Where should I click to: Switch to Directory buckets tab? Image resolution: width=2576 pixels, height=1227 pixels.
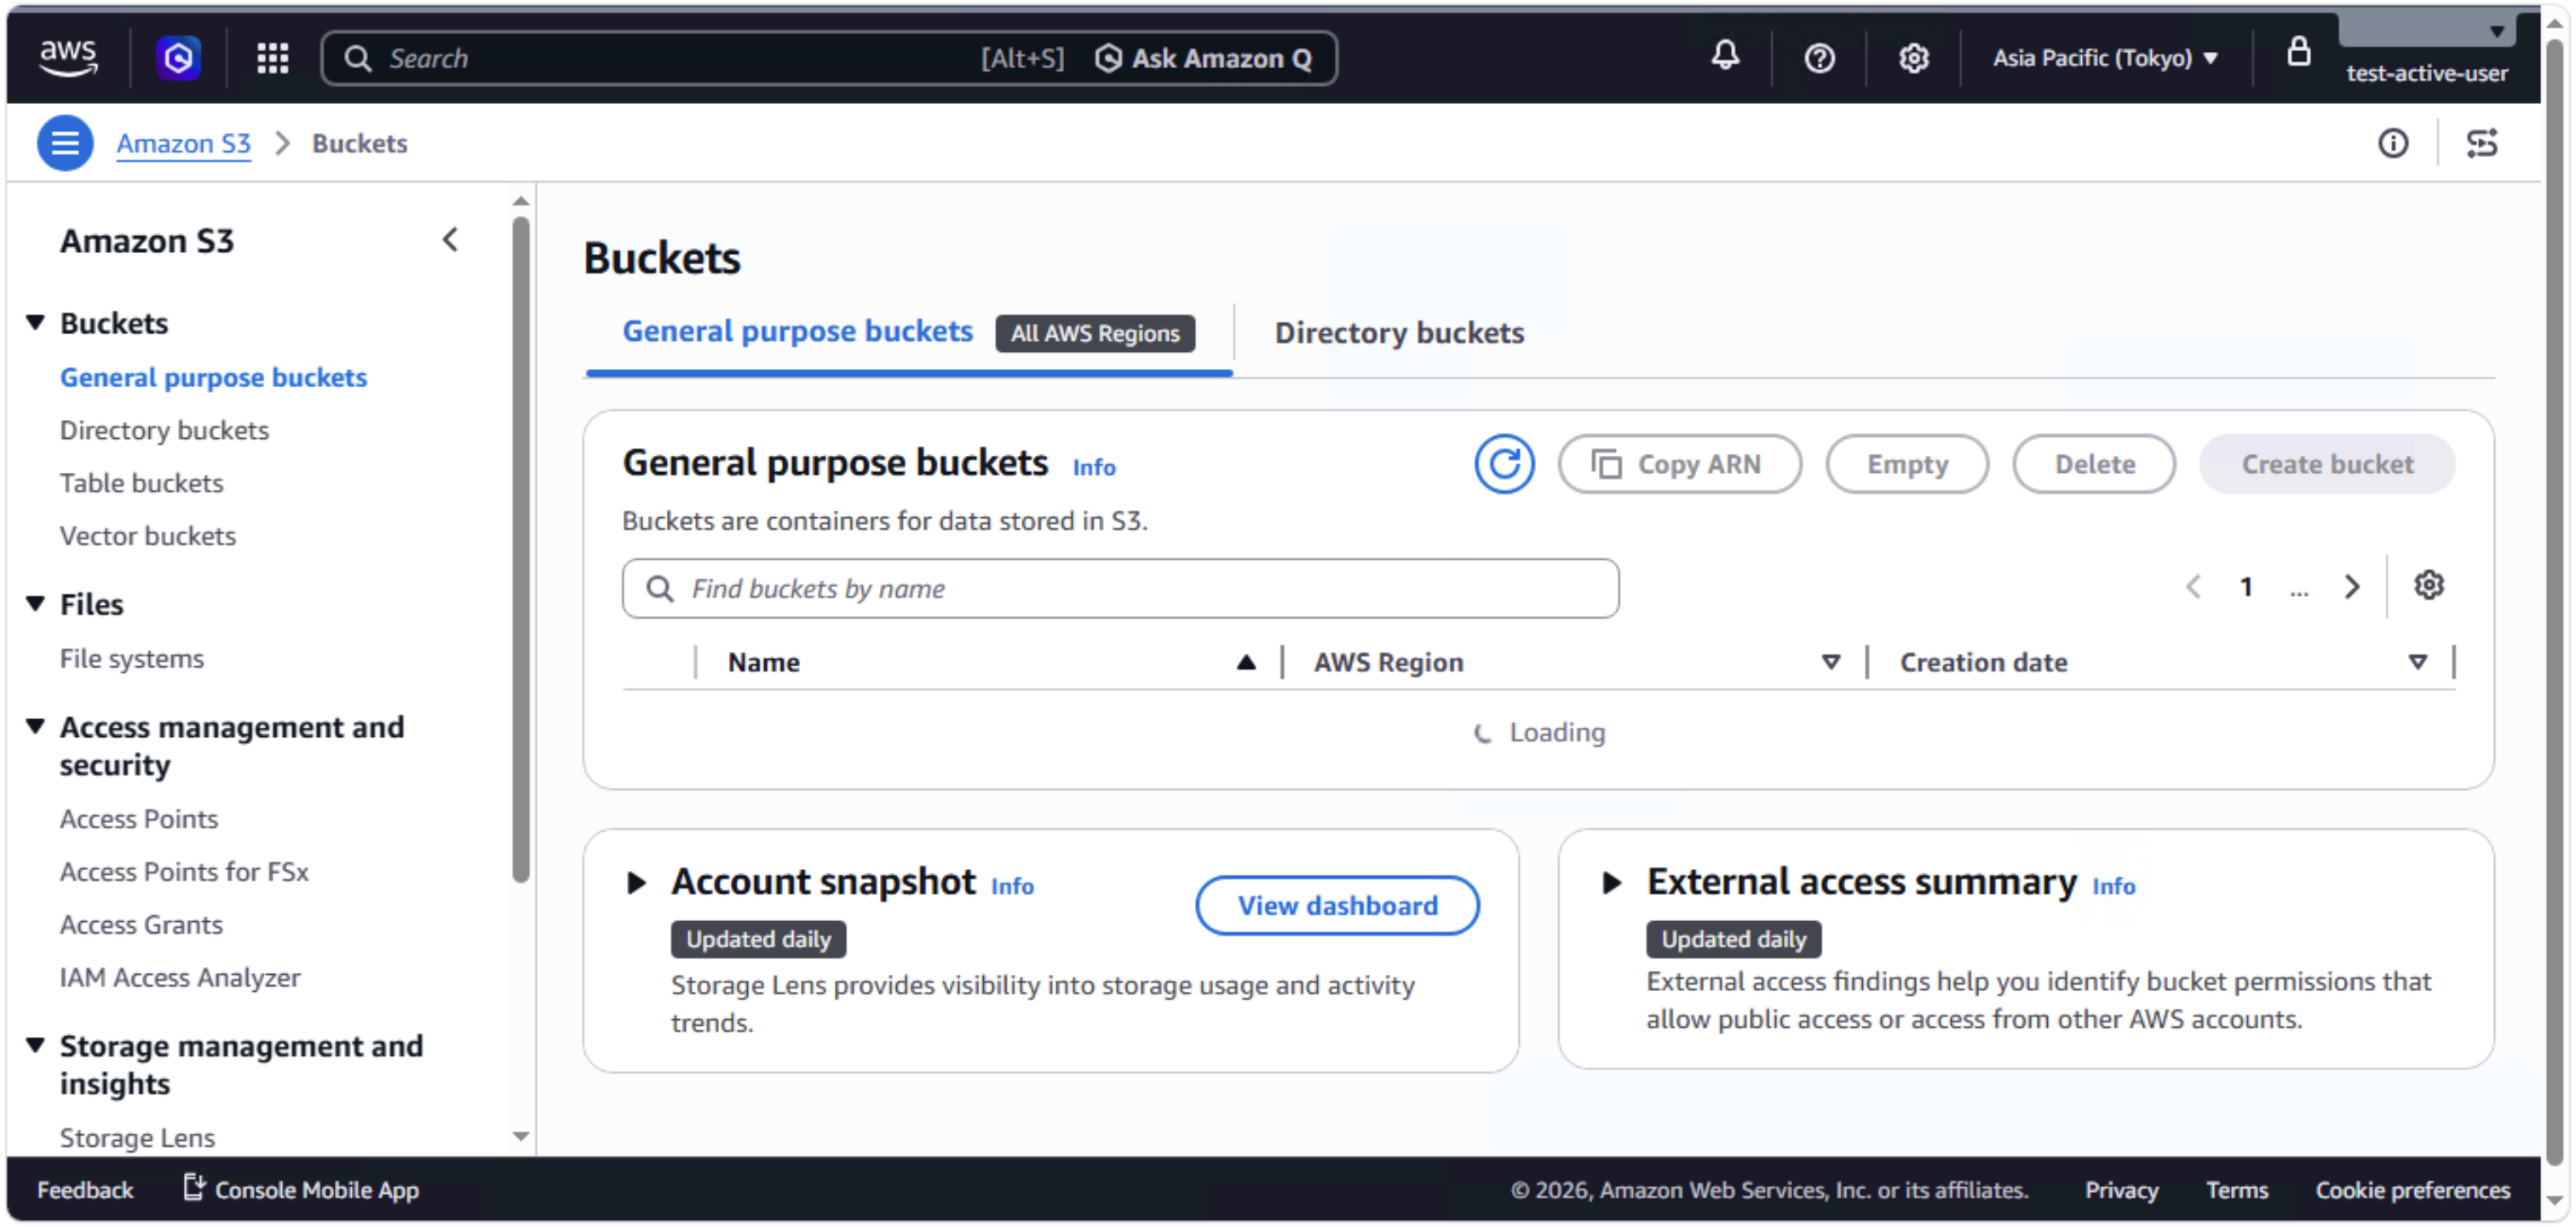pos(1398,333)
